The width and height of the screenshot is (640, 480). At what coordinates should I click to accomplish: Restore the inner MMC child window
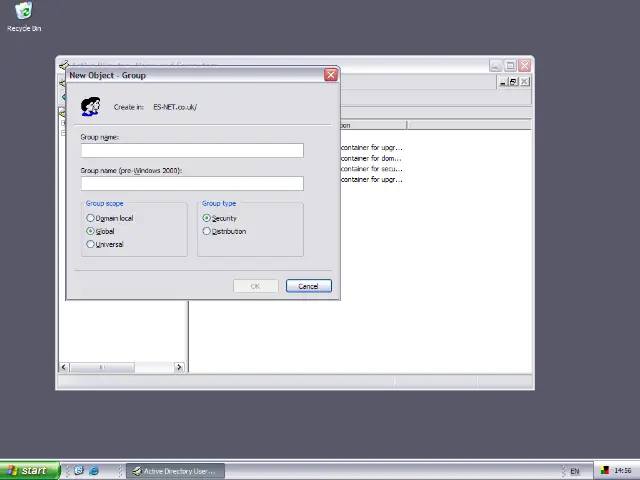point(513,82)
